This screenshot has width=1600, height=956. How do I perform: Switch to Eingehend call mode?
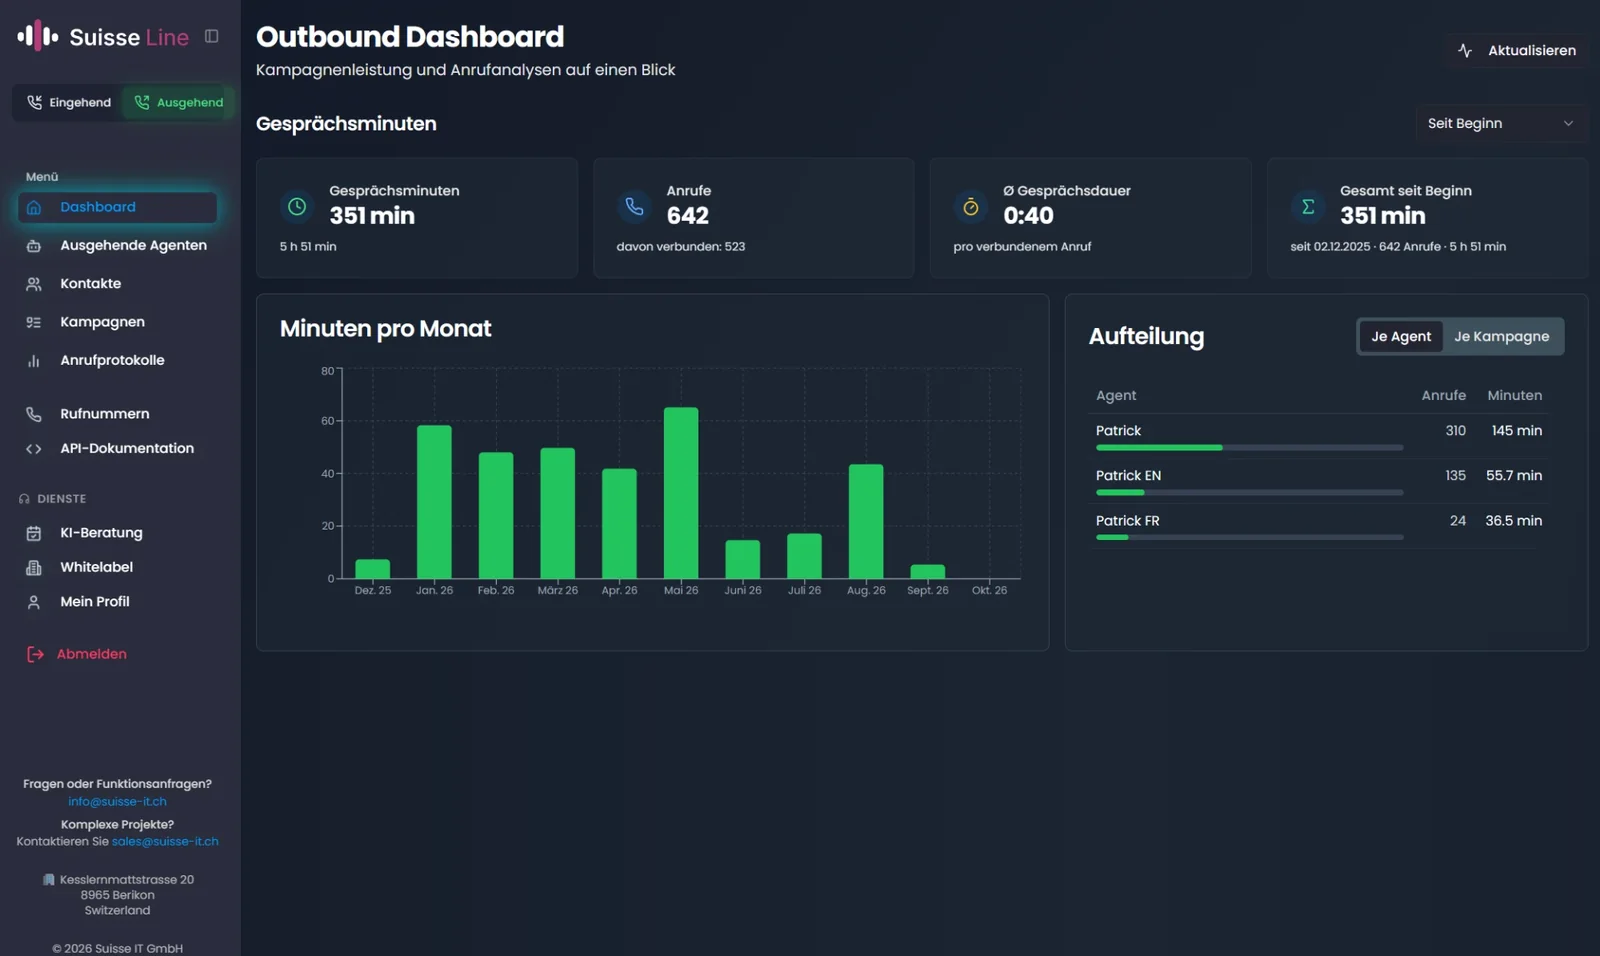(x=68, y=102)
